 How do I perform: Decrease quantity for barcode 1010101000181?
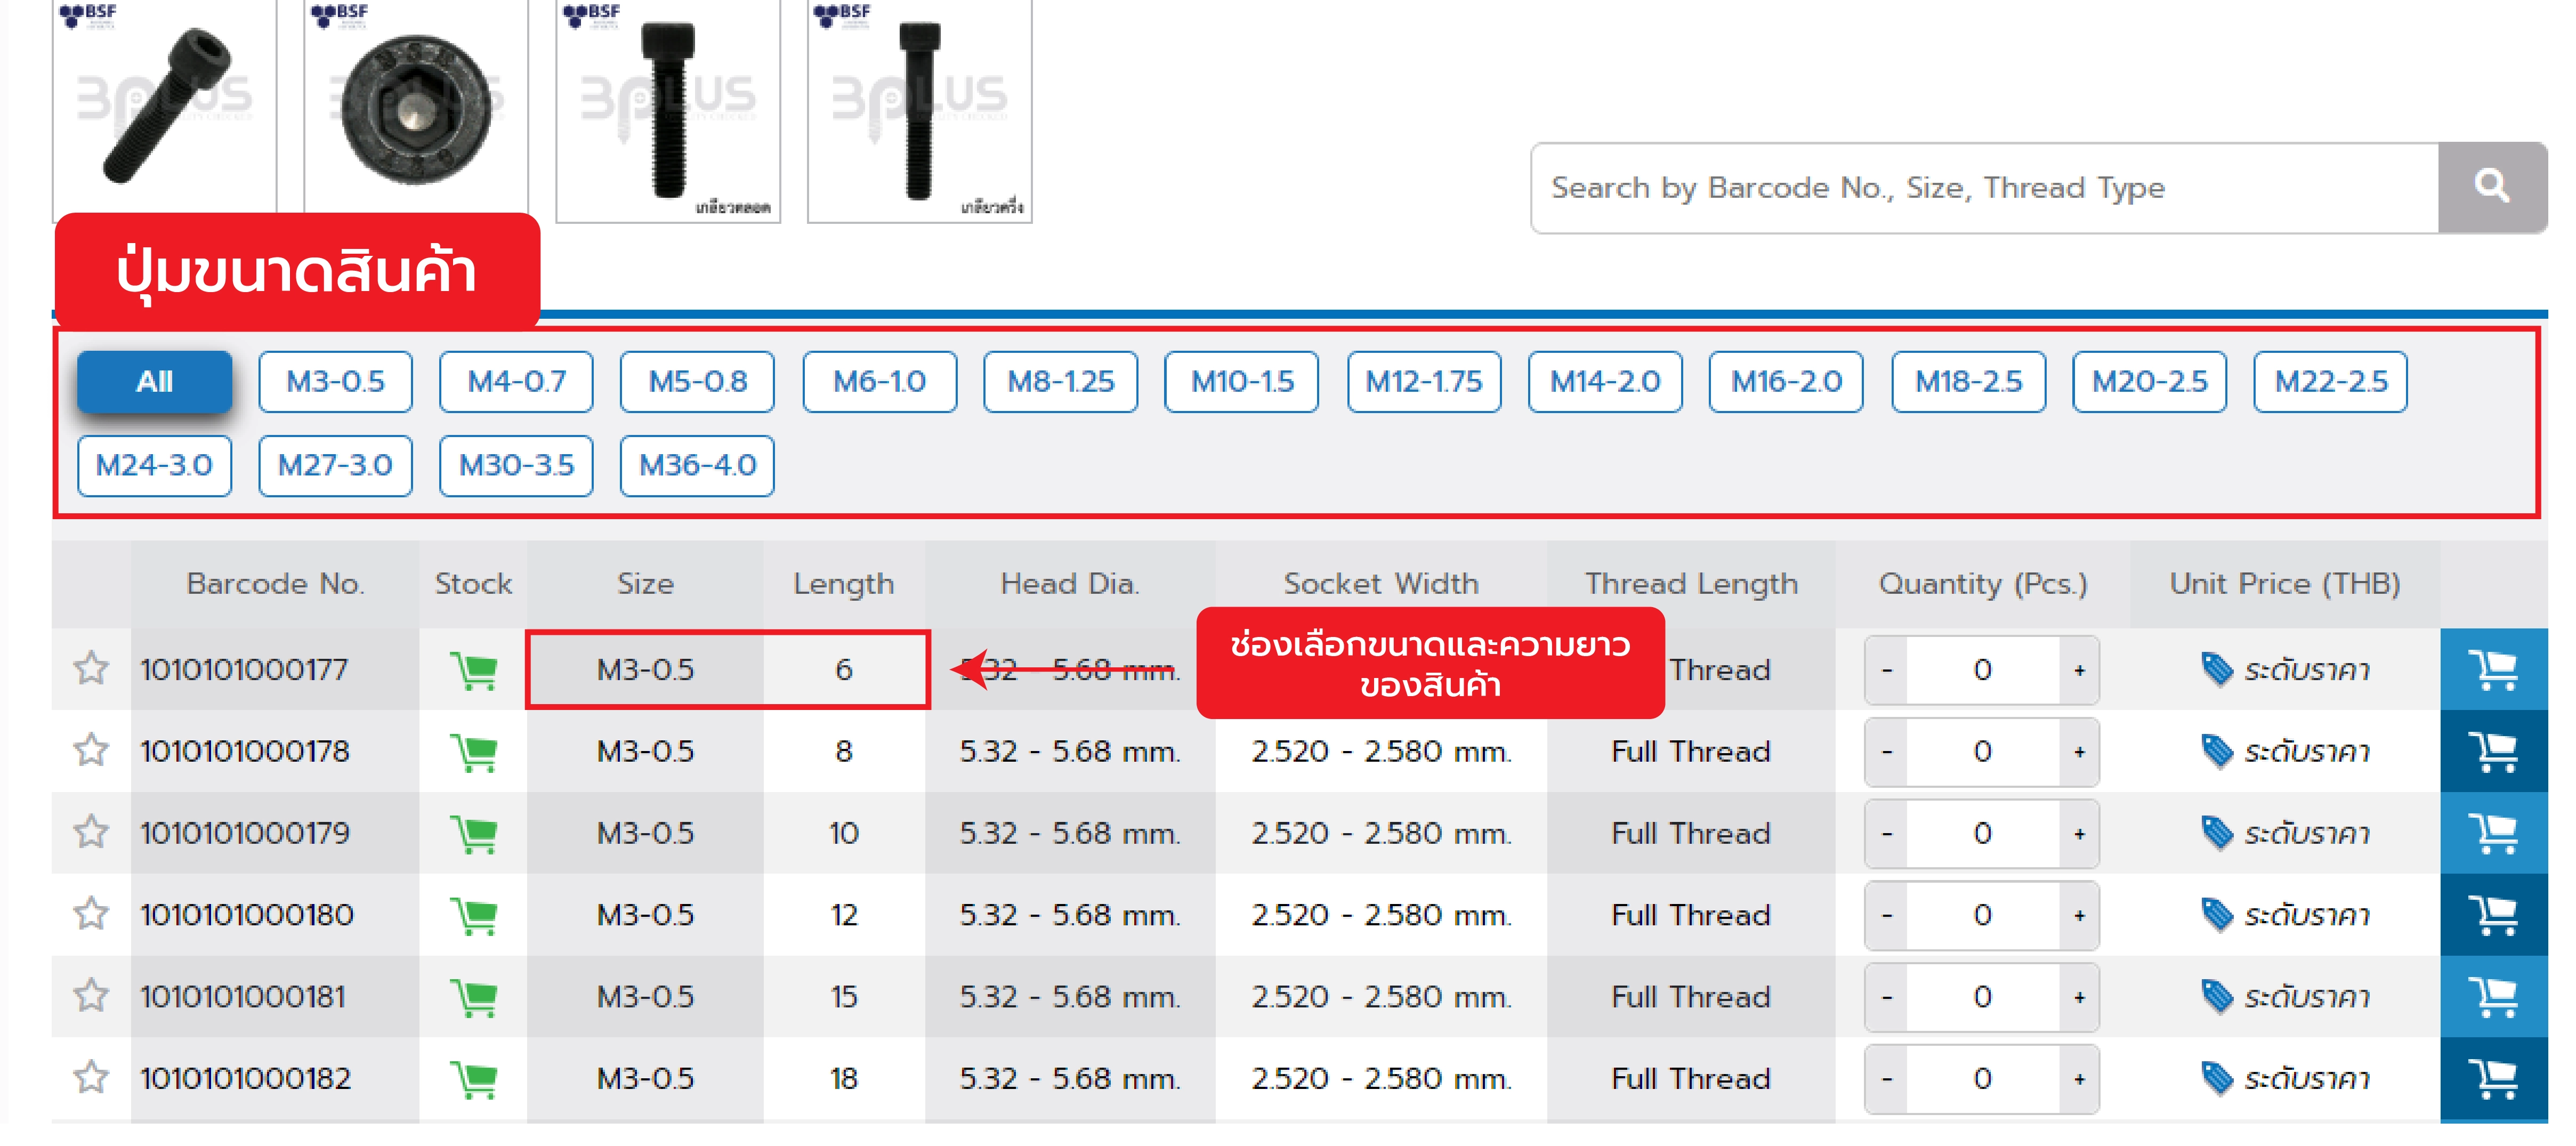click(1886, 997)
